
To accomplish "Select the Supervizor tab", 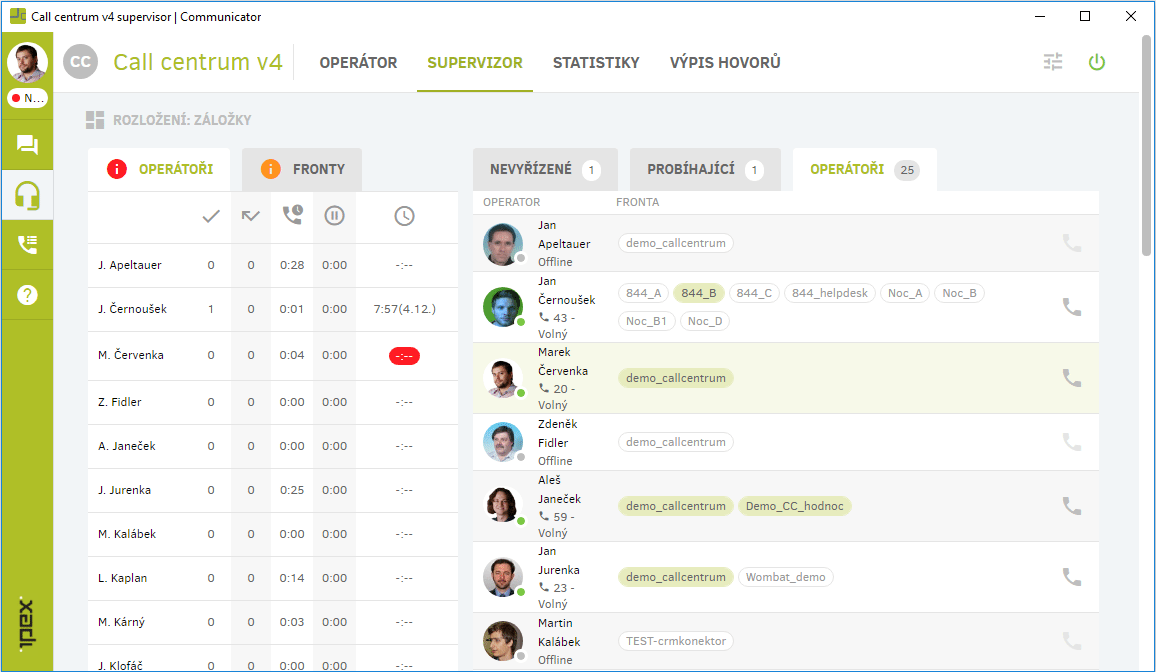I will click(x=475, y=63).
